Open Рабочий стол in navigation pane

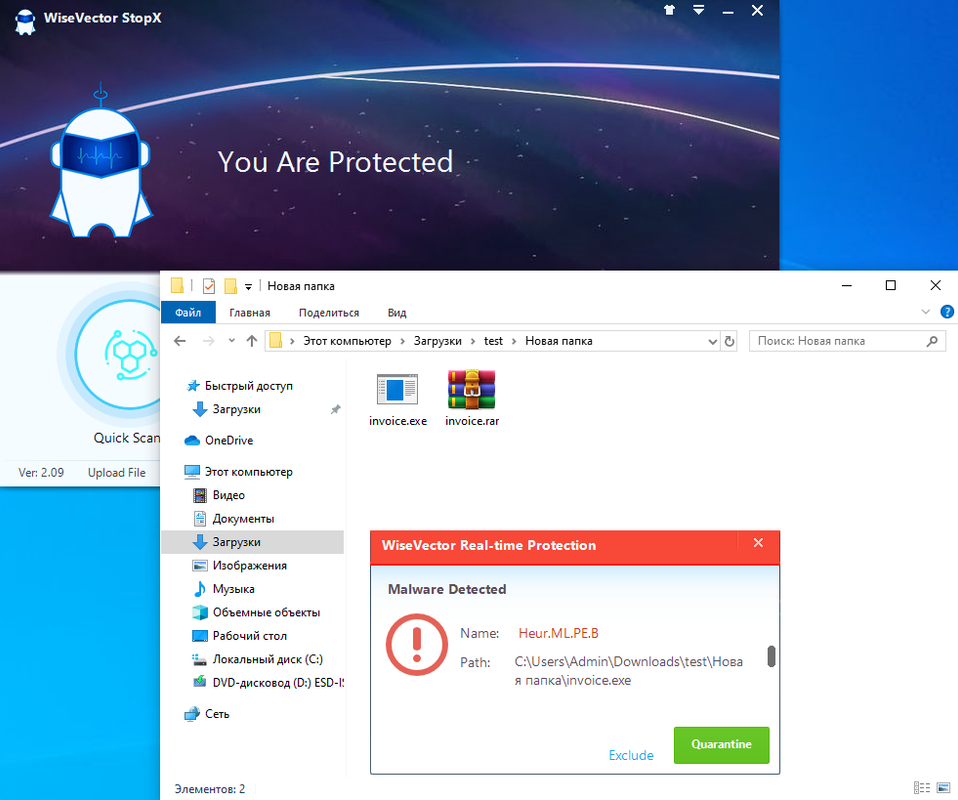coord(249,636)
